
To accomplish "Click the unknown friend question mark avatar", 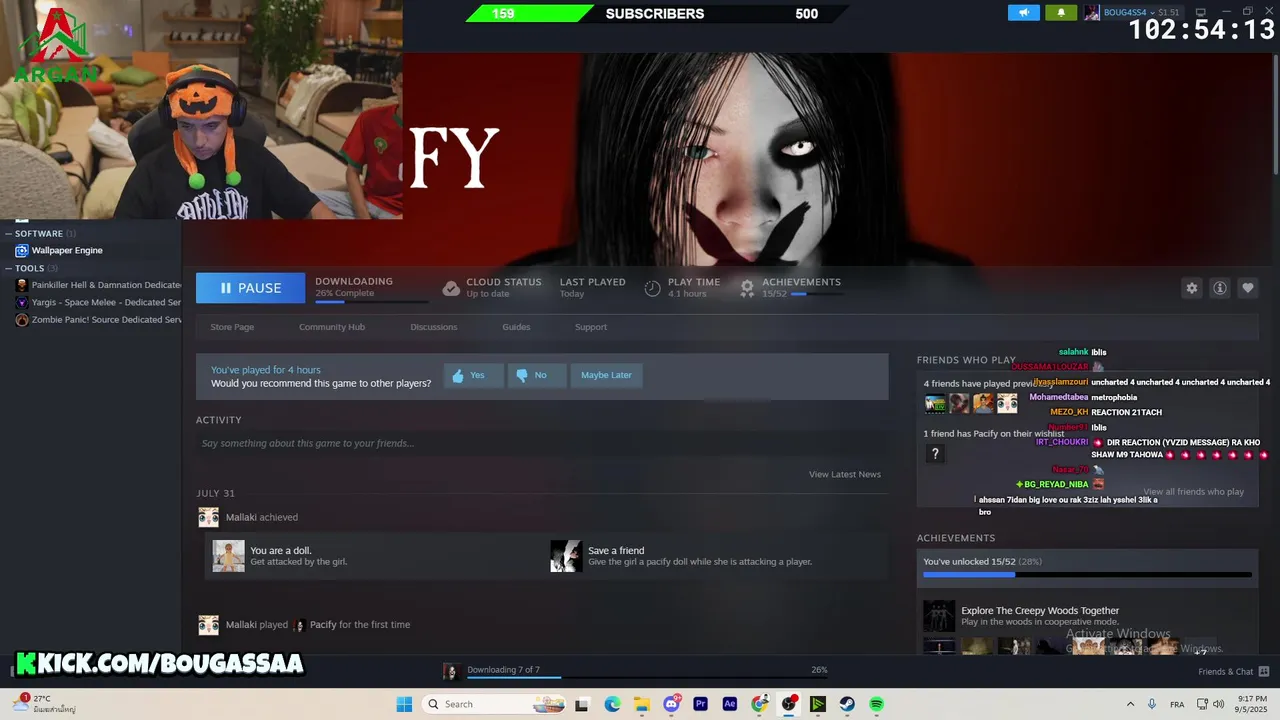I will tap(935, 454).
